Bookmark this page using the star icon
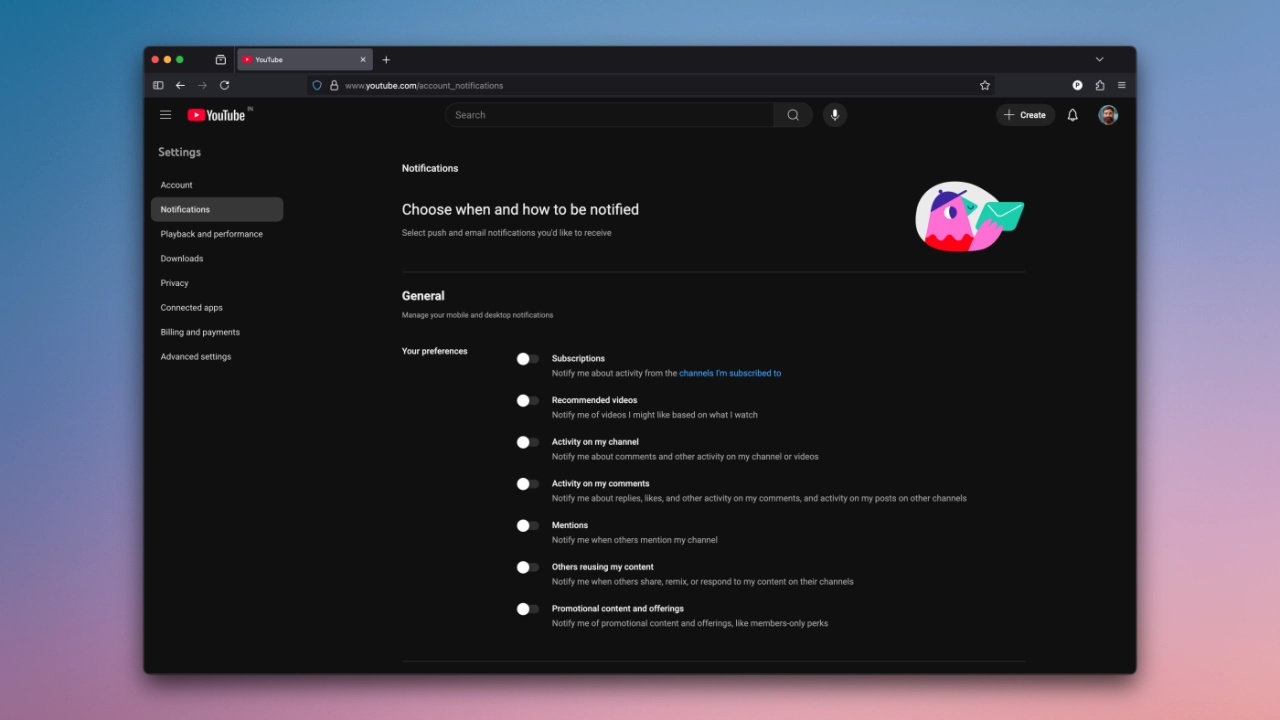Viewport: 1280px width, 720px height. pos(984,85)
